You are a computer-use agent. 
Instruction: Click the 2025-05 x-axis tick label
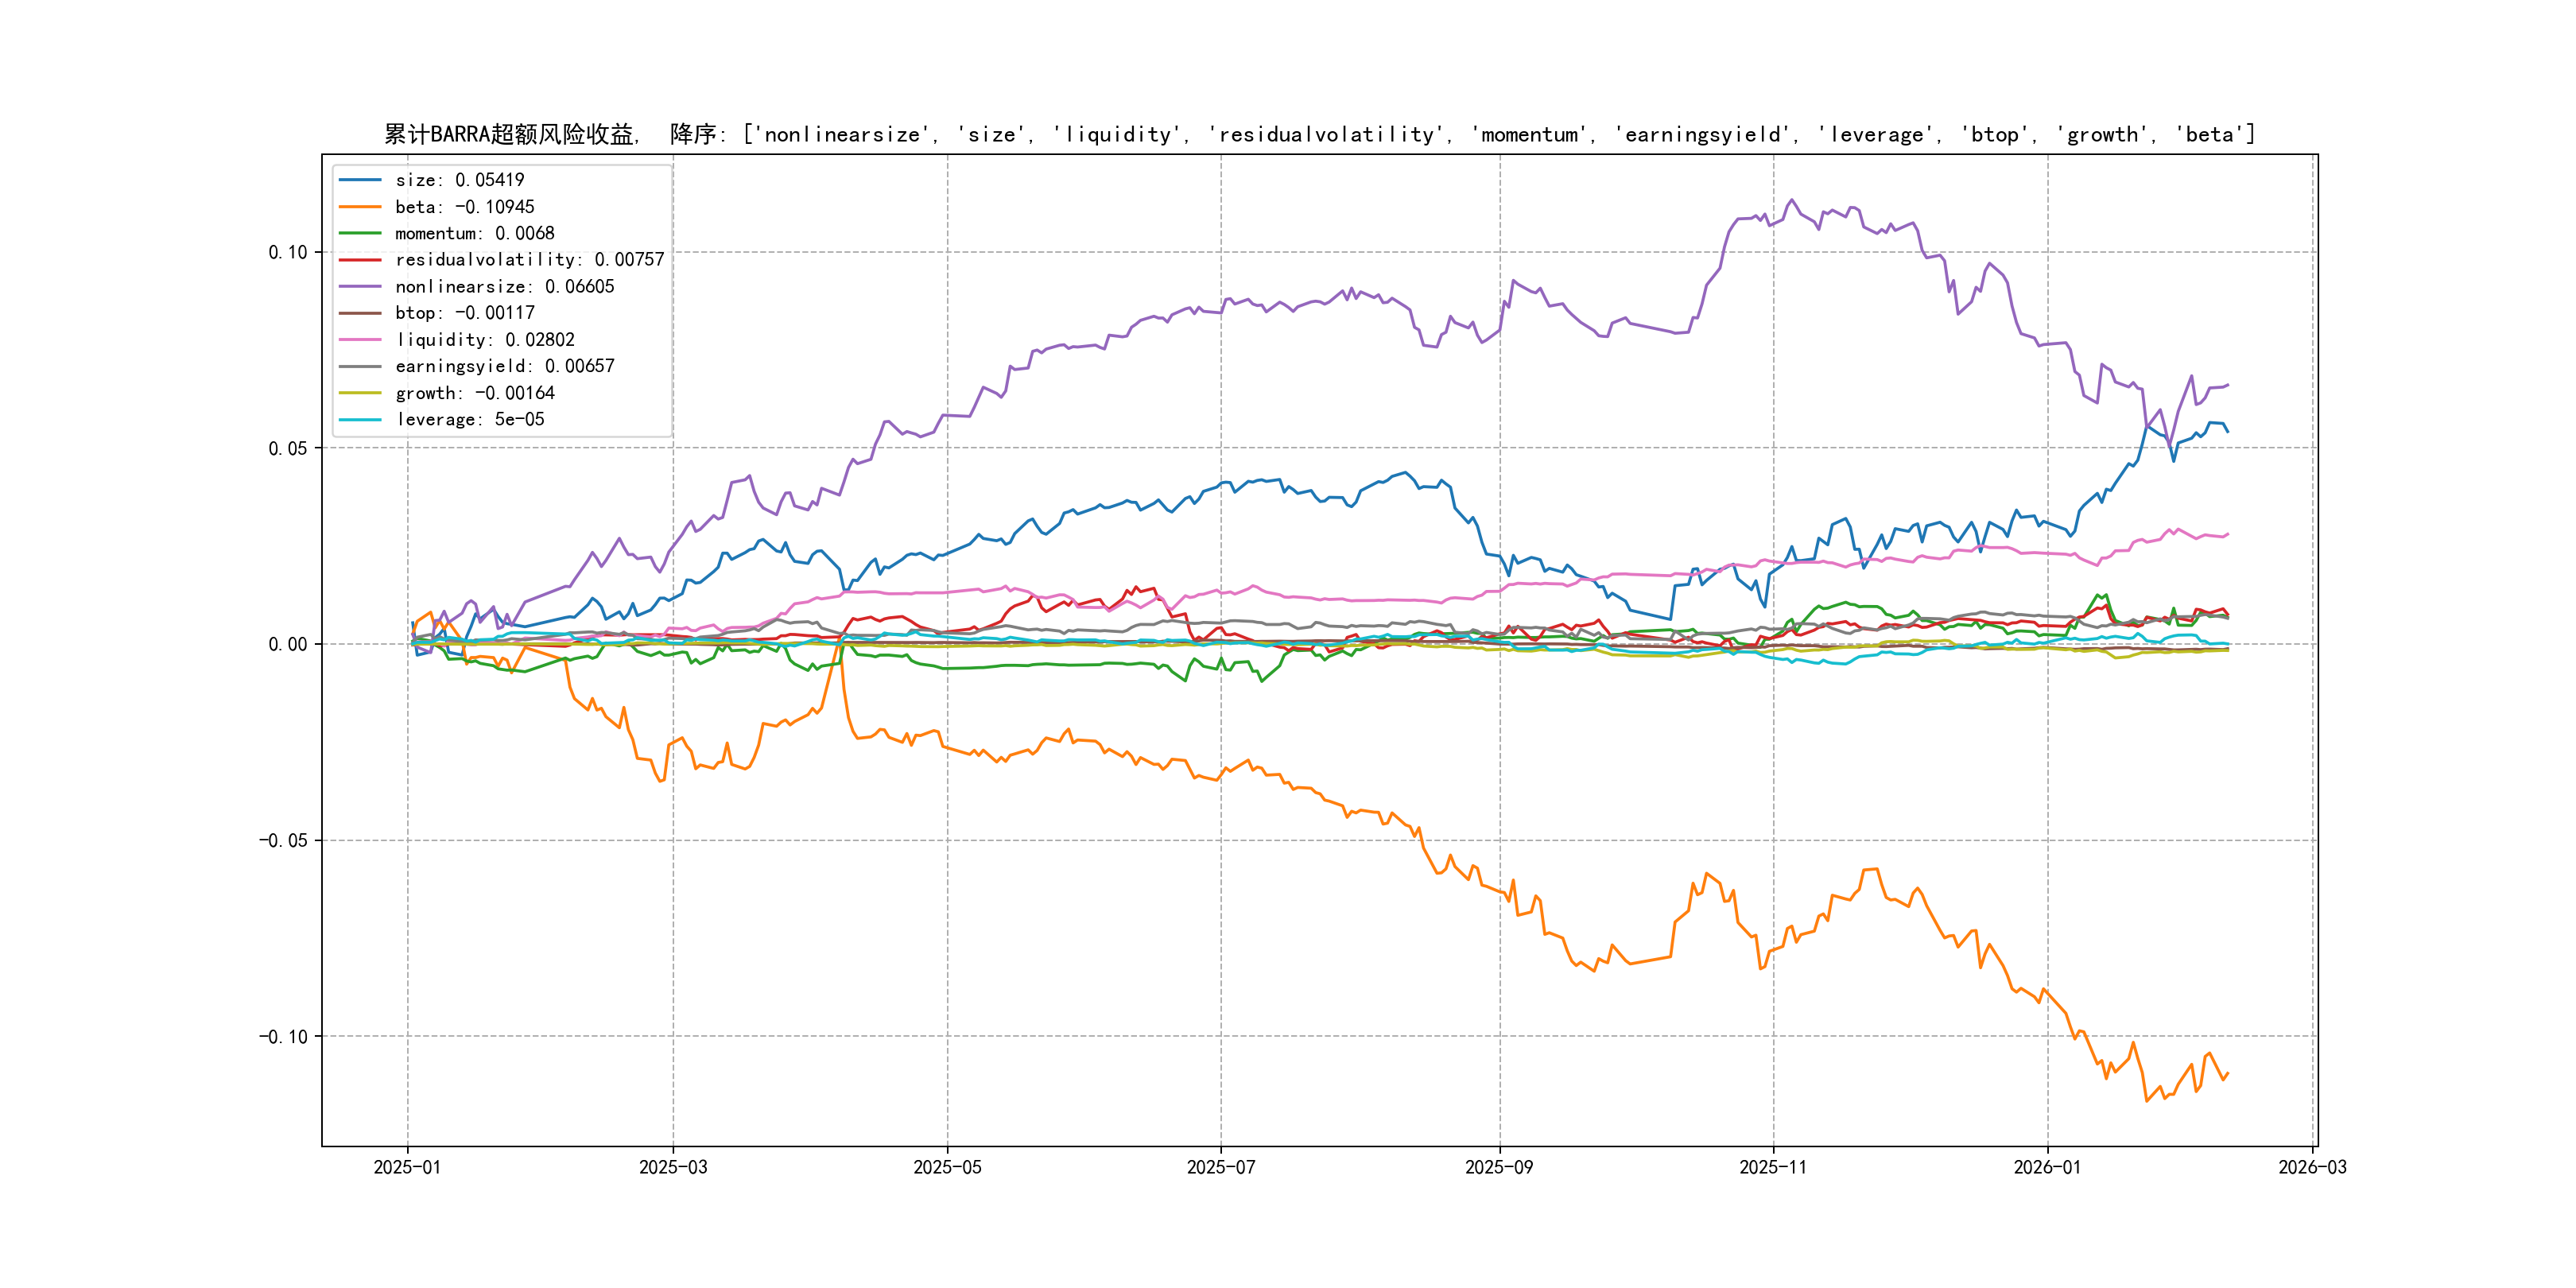(947, 1167)
